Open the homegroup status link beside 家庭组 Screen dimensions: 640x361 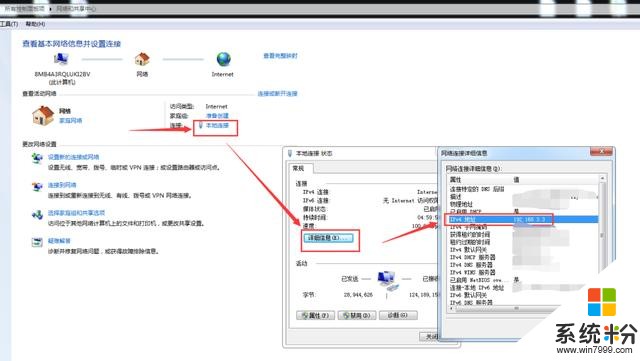tap(217, 116)
